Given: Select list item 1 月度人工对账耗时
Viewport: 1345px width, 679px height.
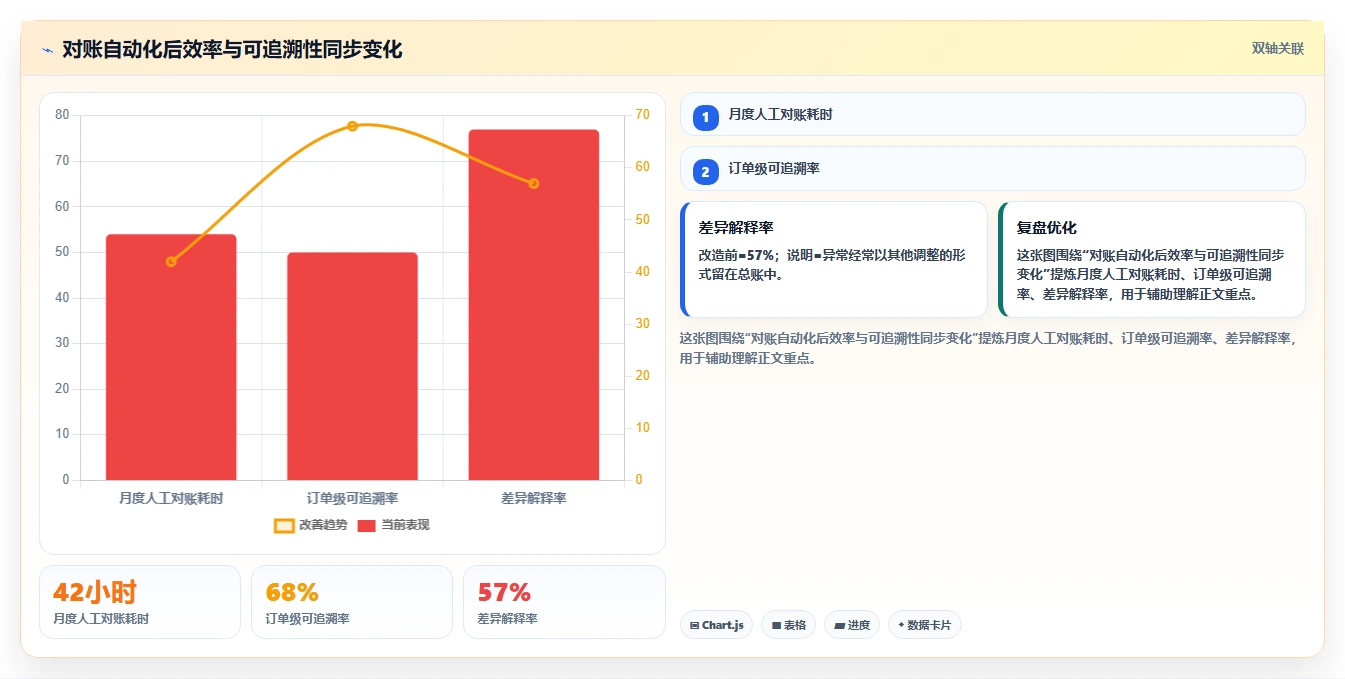Looking at the screenshot, I should (x=992, y=115).
